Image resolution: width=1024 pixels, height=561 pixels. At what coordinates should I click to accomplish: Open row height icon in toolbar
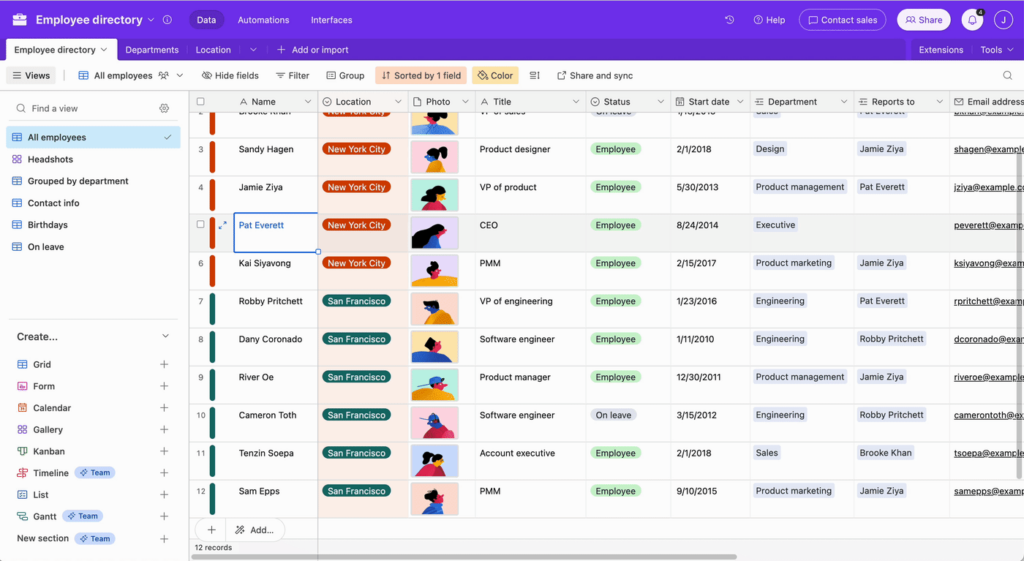(534, 76)
